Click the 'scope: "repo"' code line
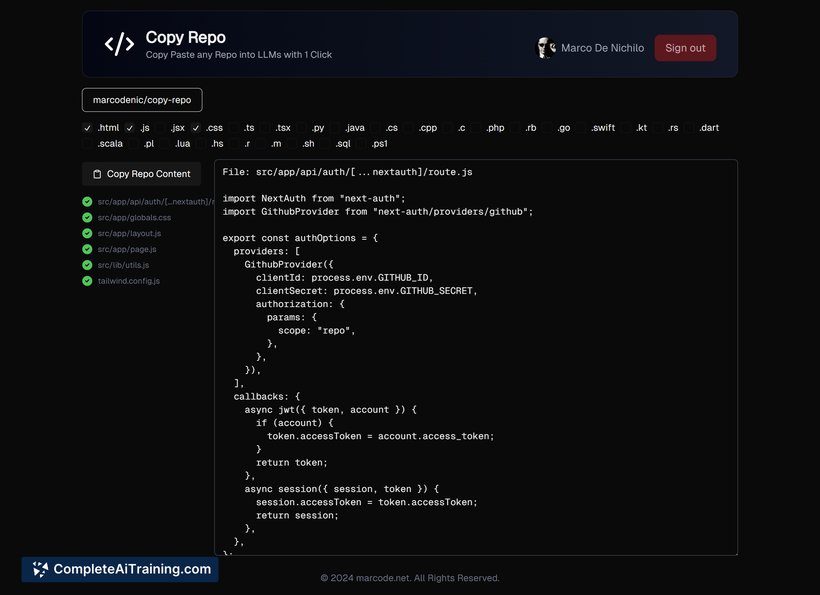The height and width of the screenshot is (595, 820). tap(316, 330)
